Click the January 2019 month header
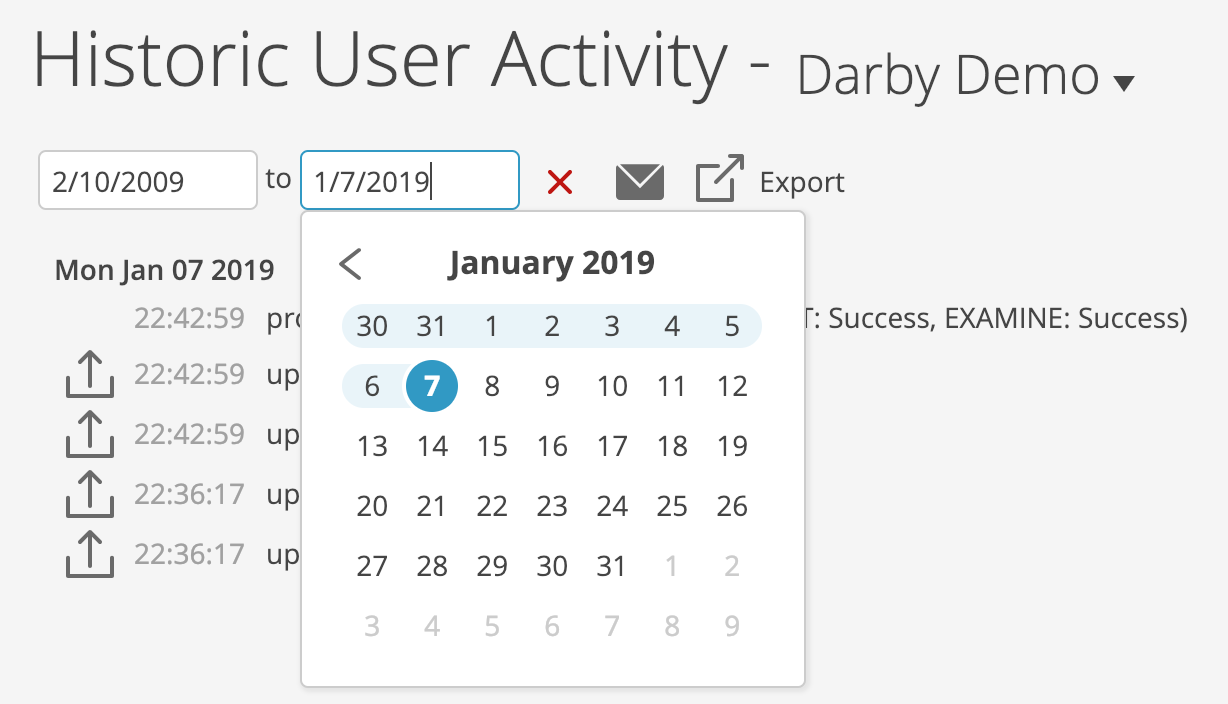Image resolution: width=1228 pixels, height=704 pixels. (552, 263)
